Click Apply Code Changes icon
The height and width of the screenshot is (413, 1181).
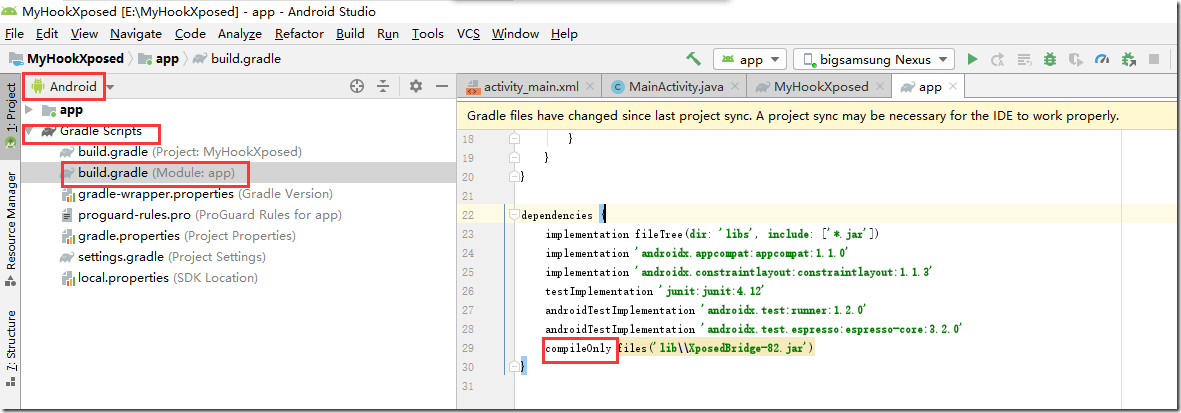(x=1024, y=59)
